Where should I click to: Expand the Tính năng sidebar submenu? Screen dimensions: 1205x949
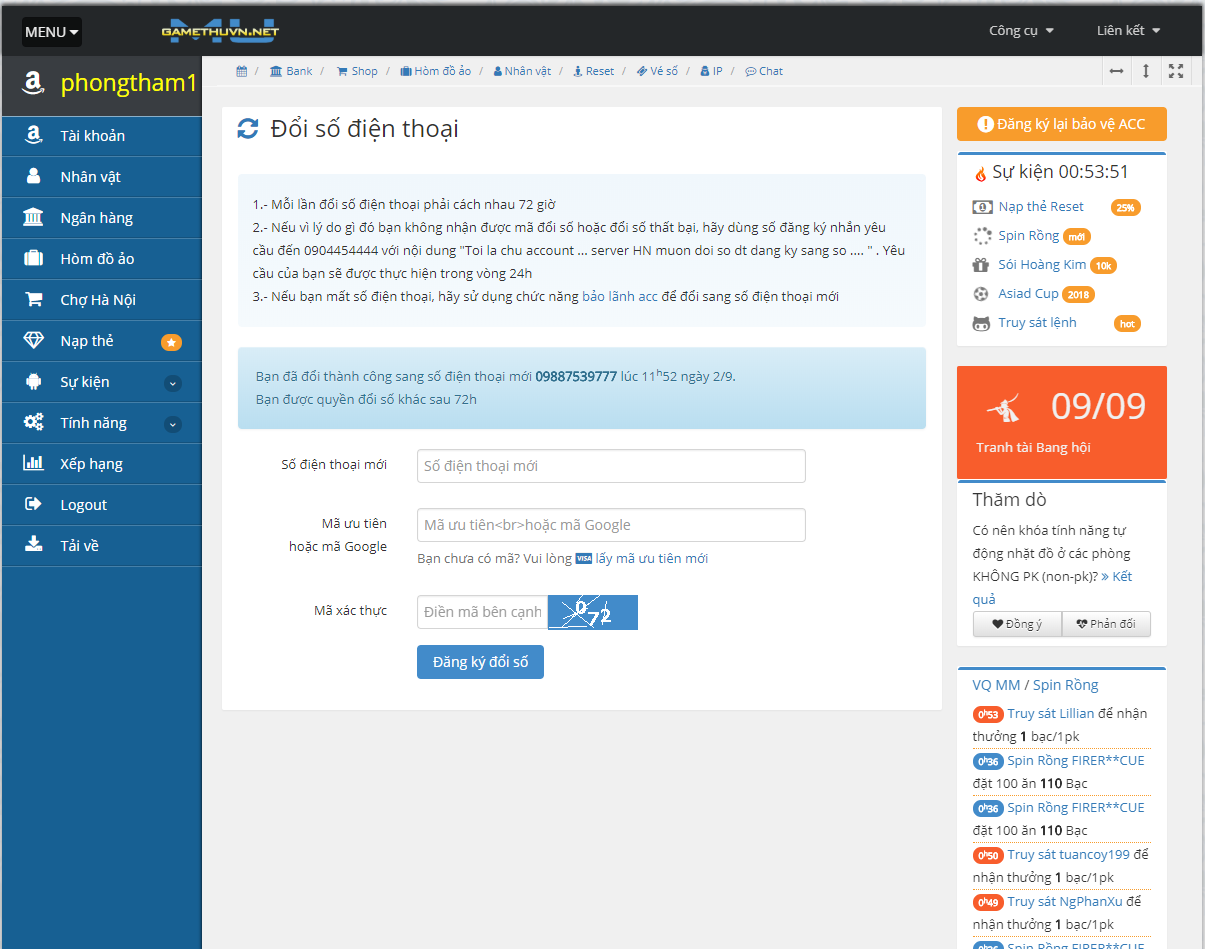pyautogui.click(x=173, y=424)
